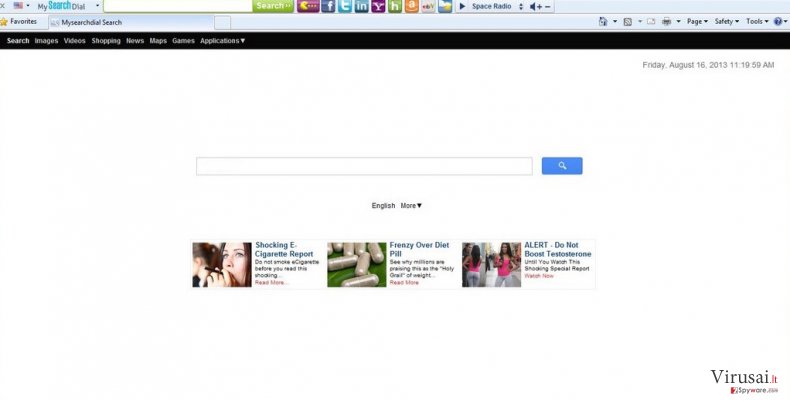Open the Page menu
This screenshot has height=402, width=790.
point(697,22)
